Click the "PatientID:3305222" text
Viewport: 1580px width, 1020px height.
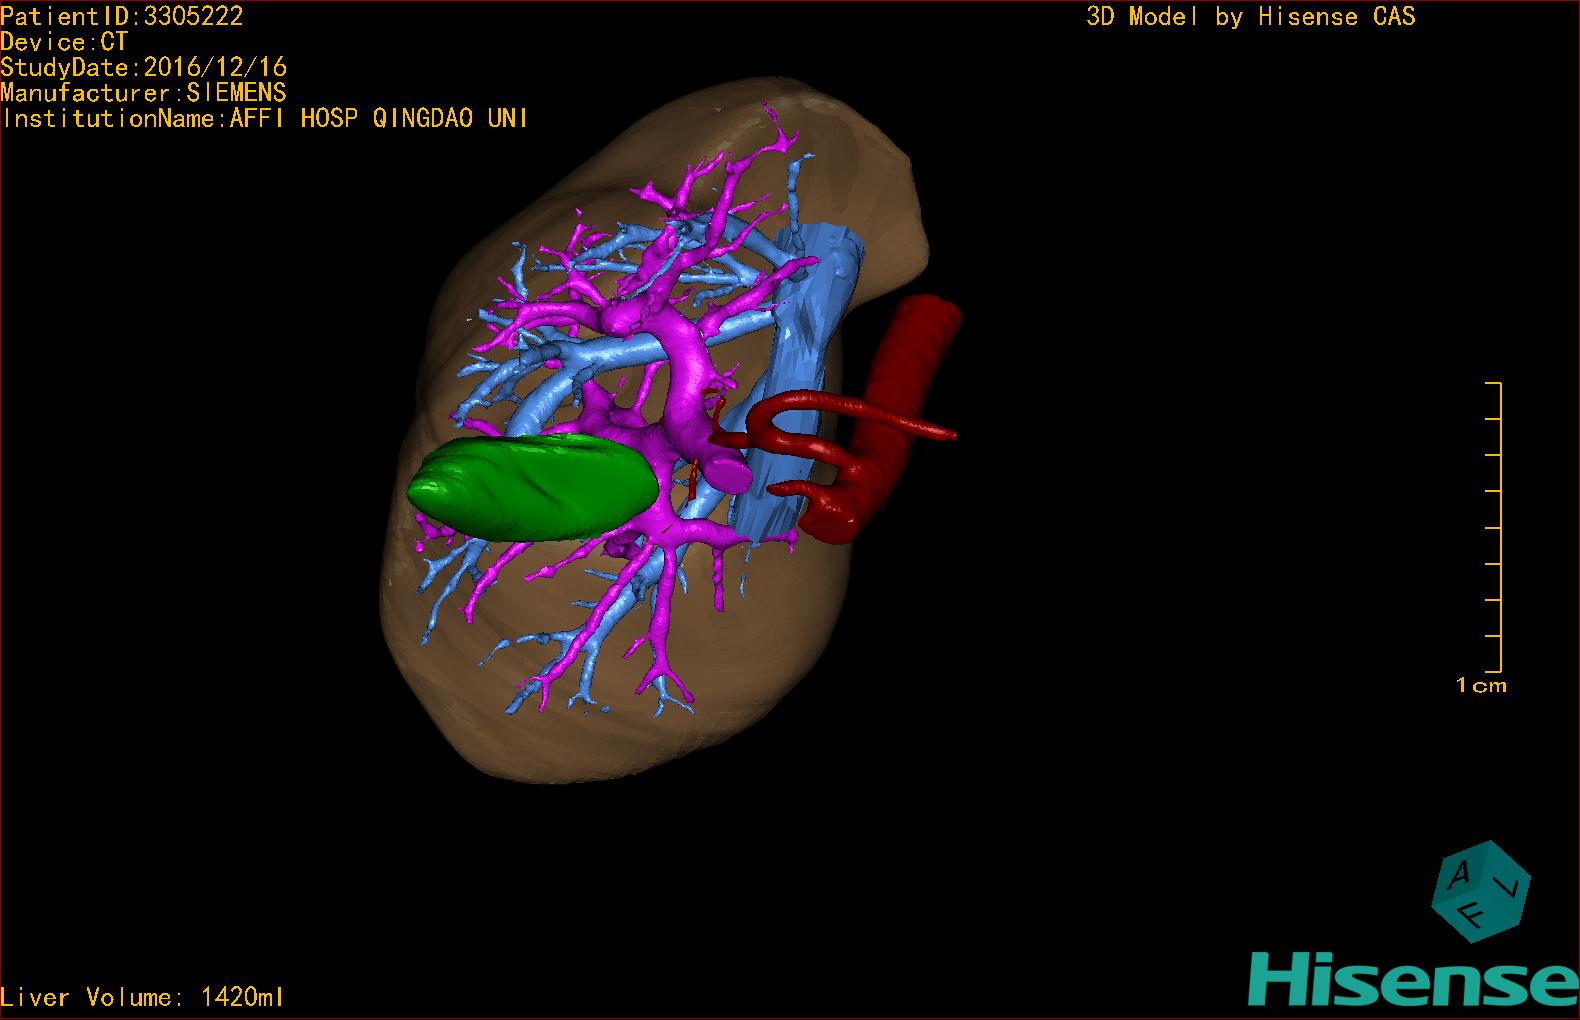click(x=122, y=16)
